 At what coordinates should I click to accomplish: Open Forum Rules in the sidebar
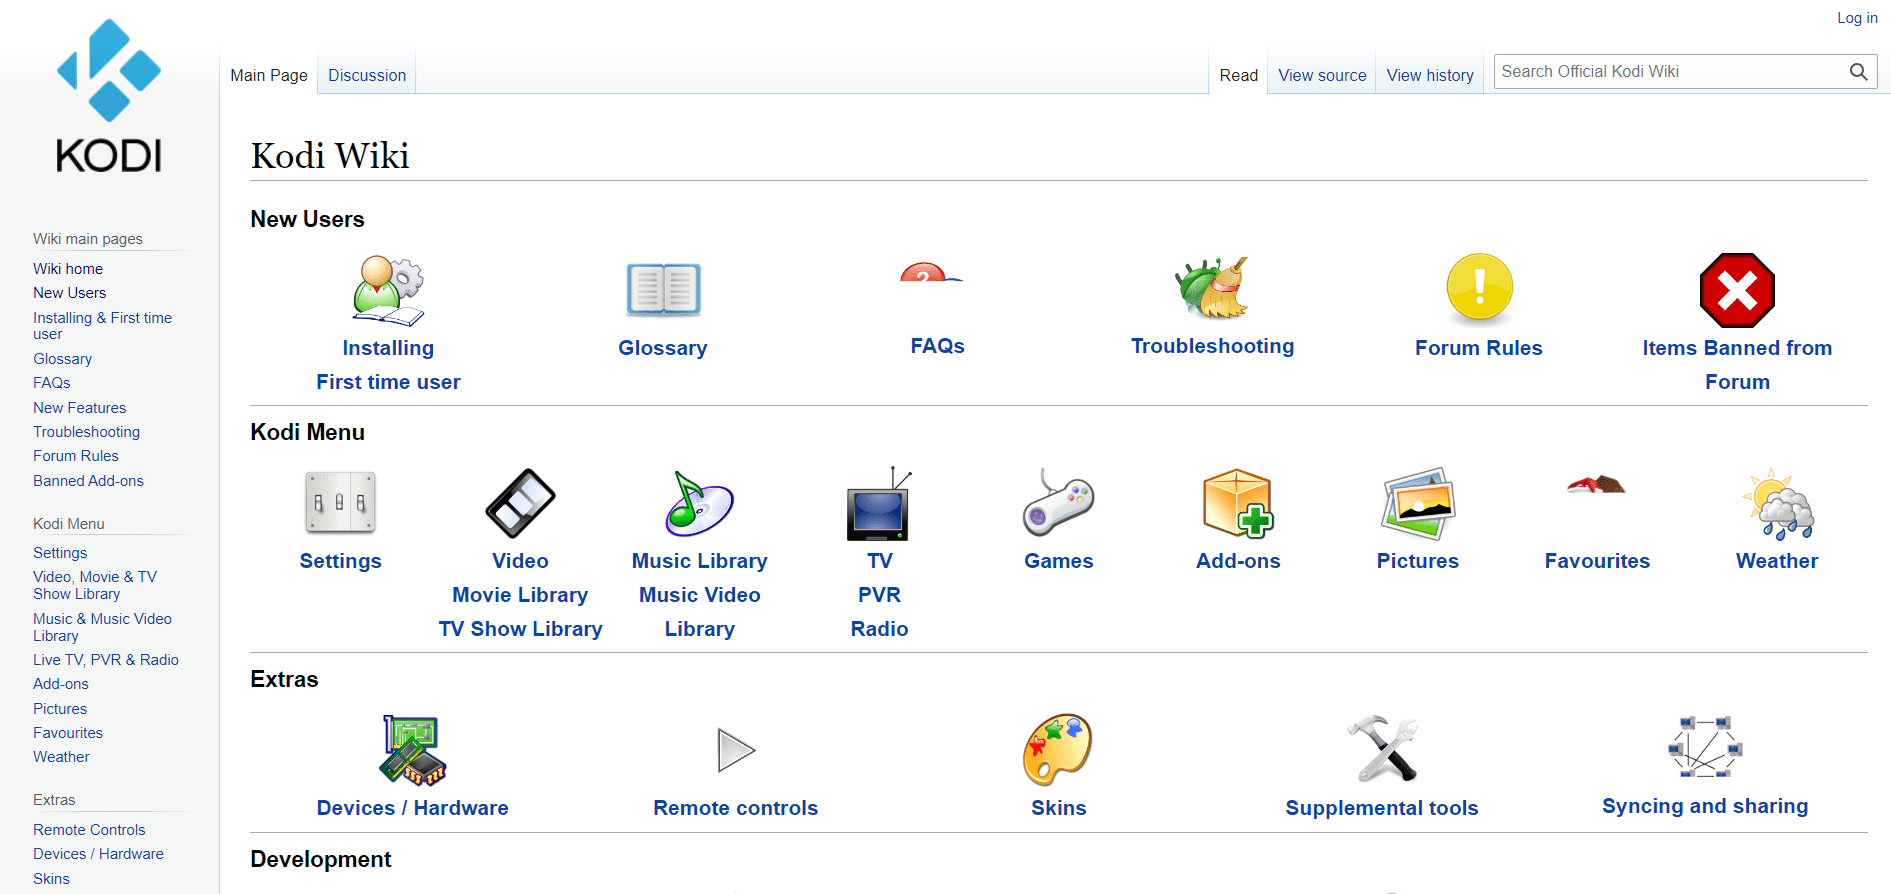75,456
